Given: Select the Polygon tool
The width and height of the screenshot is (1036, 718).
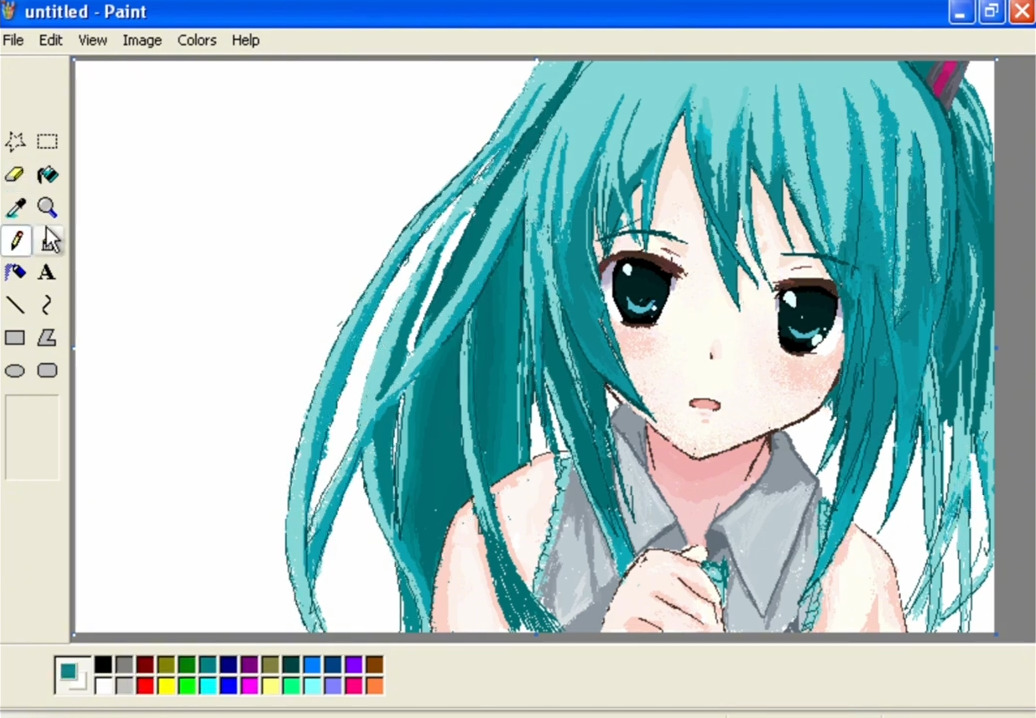Looking at the screenshot, I should 47,338.
